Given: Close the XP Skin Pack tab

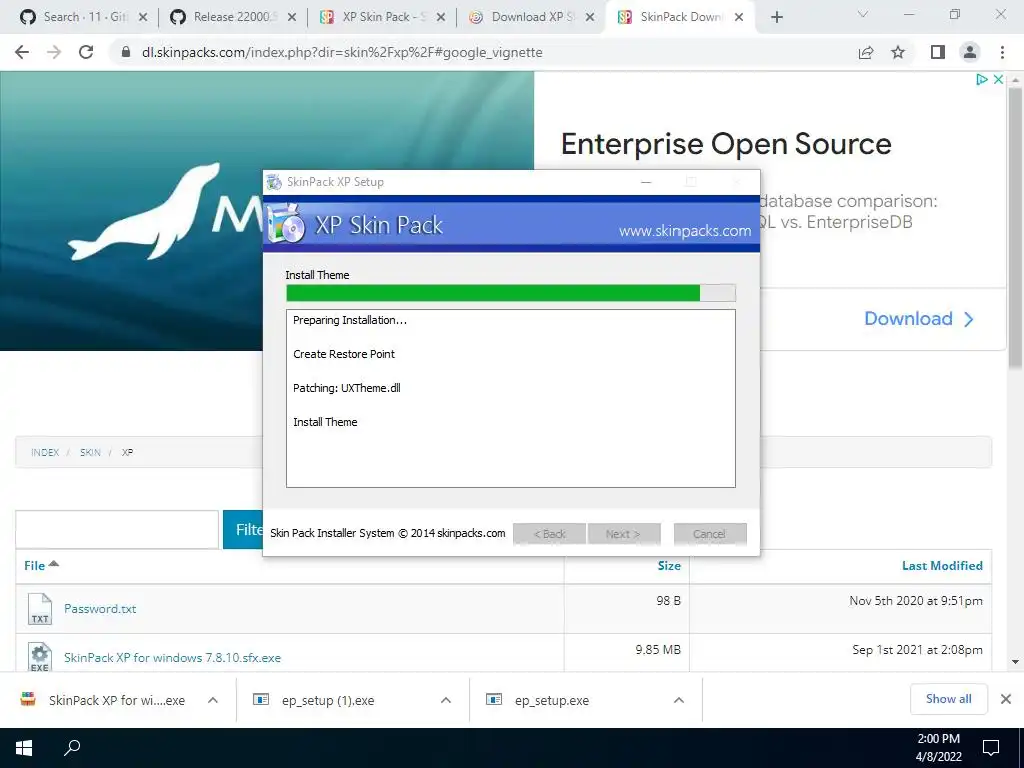Looking at the screenshot, I should (441, 17).
